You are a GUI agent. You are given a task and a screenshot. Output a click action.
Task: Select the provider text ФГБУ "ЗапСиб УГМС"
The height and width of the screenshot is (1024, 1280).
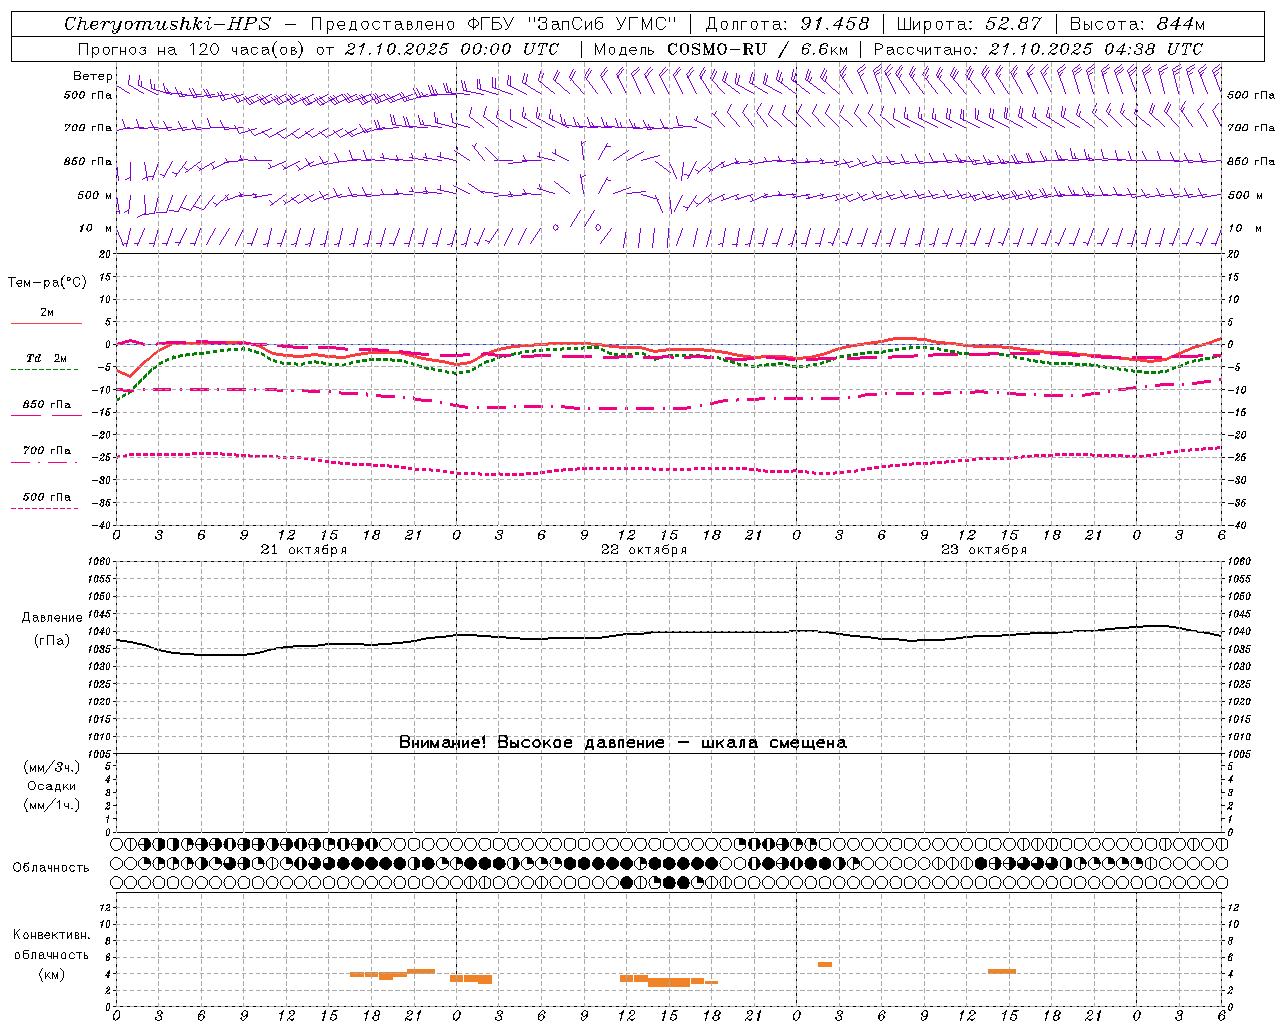tap(570, 24)
